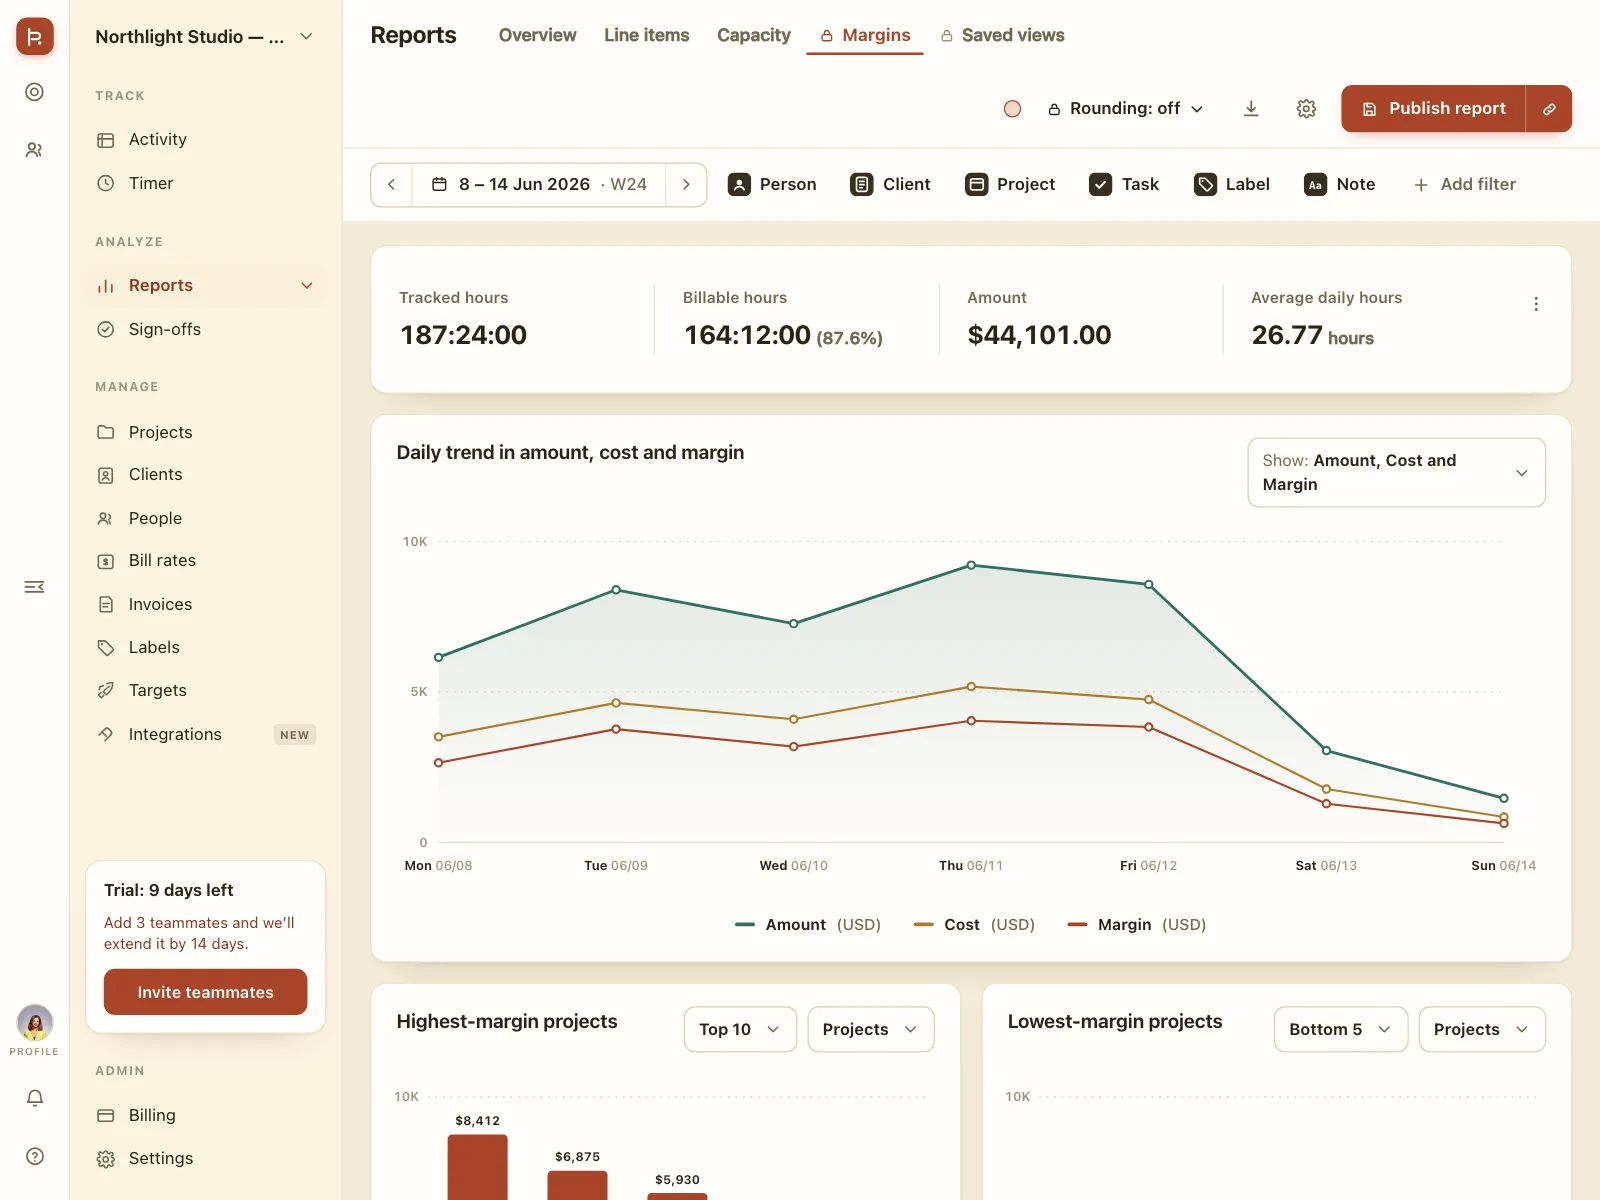Open Sign-offs in sidebar

[x=205, y=330]
